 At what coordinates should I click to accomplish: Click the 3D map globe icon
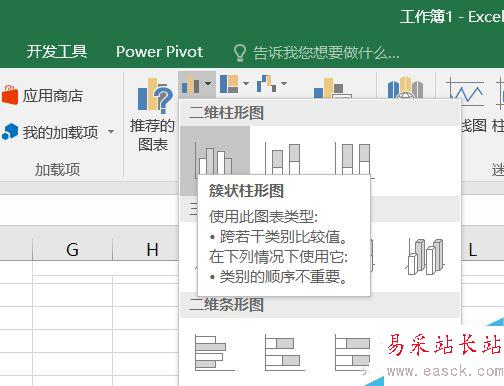pyautogui.click(x=405, y=88)
